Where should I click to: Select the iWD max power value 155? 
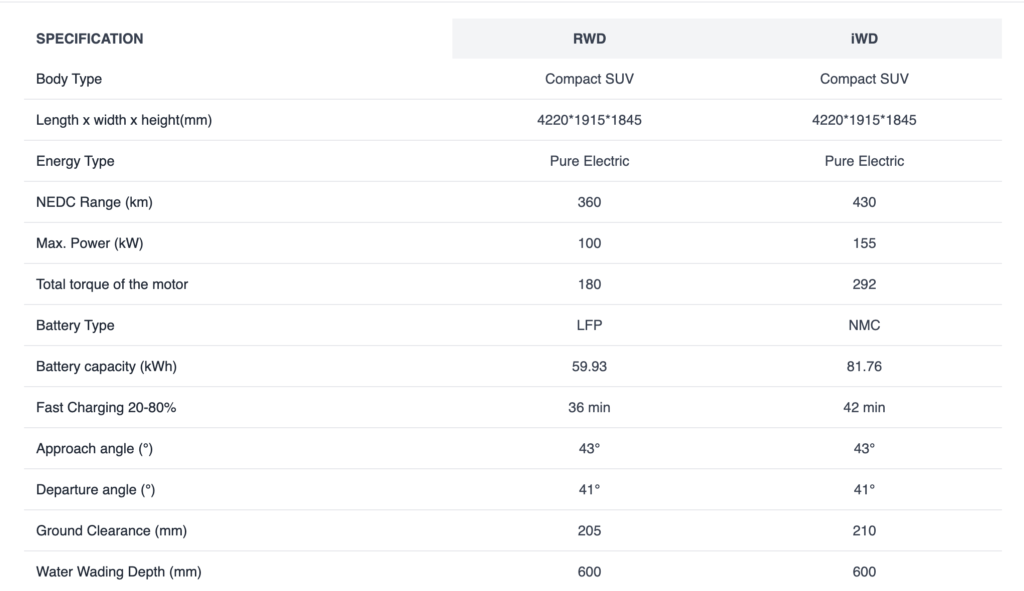pyautogui.click(x=864, y=243)
